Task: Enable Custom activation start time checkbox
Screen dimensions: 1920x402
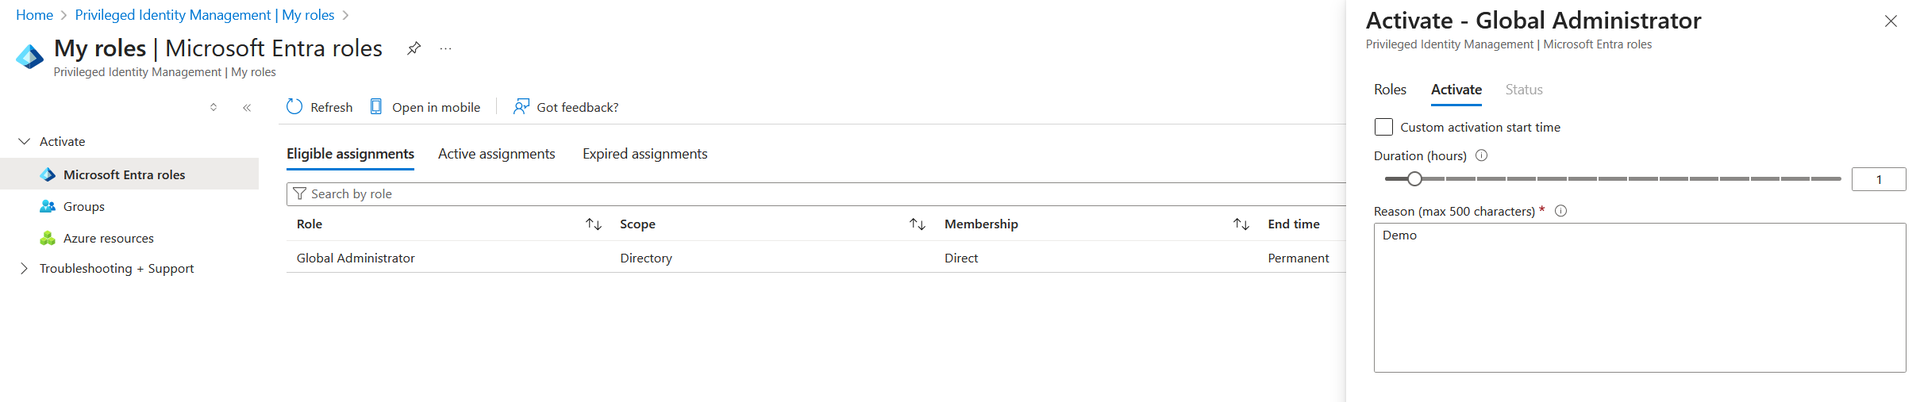Action: (1384, 127)
